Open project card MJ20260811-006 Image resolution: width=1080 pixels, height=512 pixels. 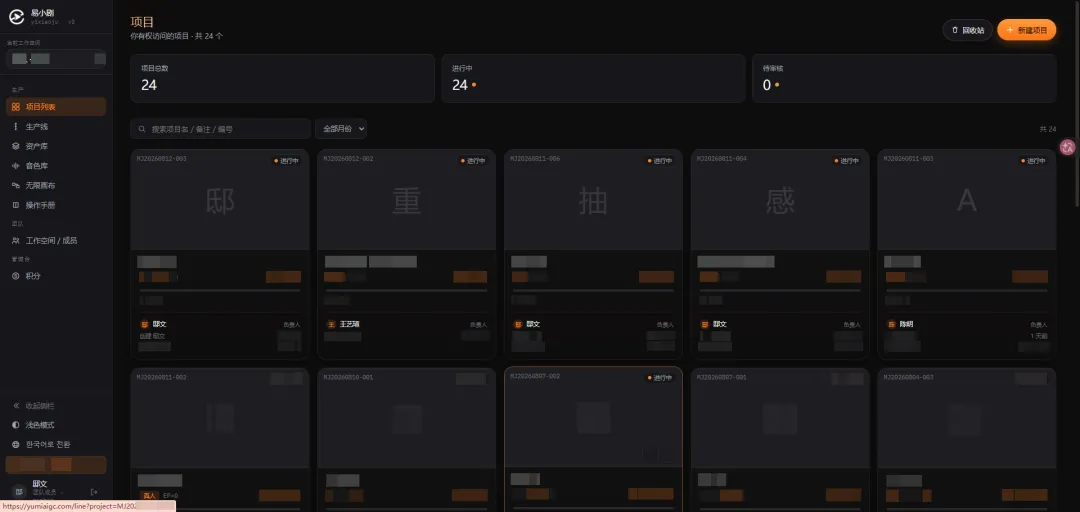[x=593, y=254]
